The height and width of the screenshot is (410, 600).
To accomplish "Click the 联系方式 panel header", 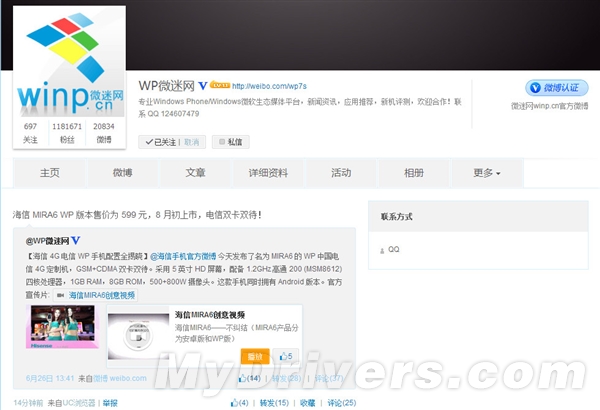I will (x=478, y=216).
